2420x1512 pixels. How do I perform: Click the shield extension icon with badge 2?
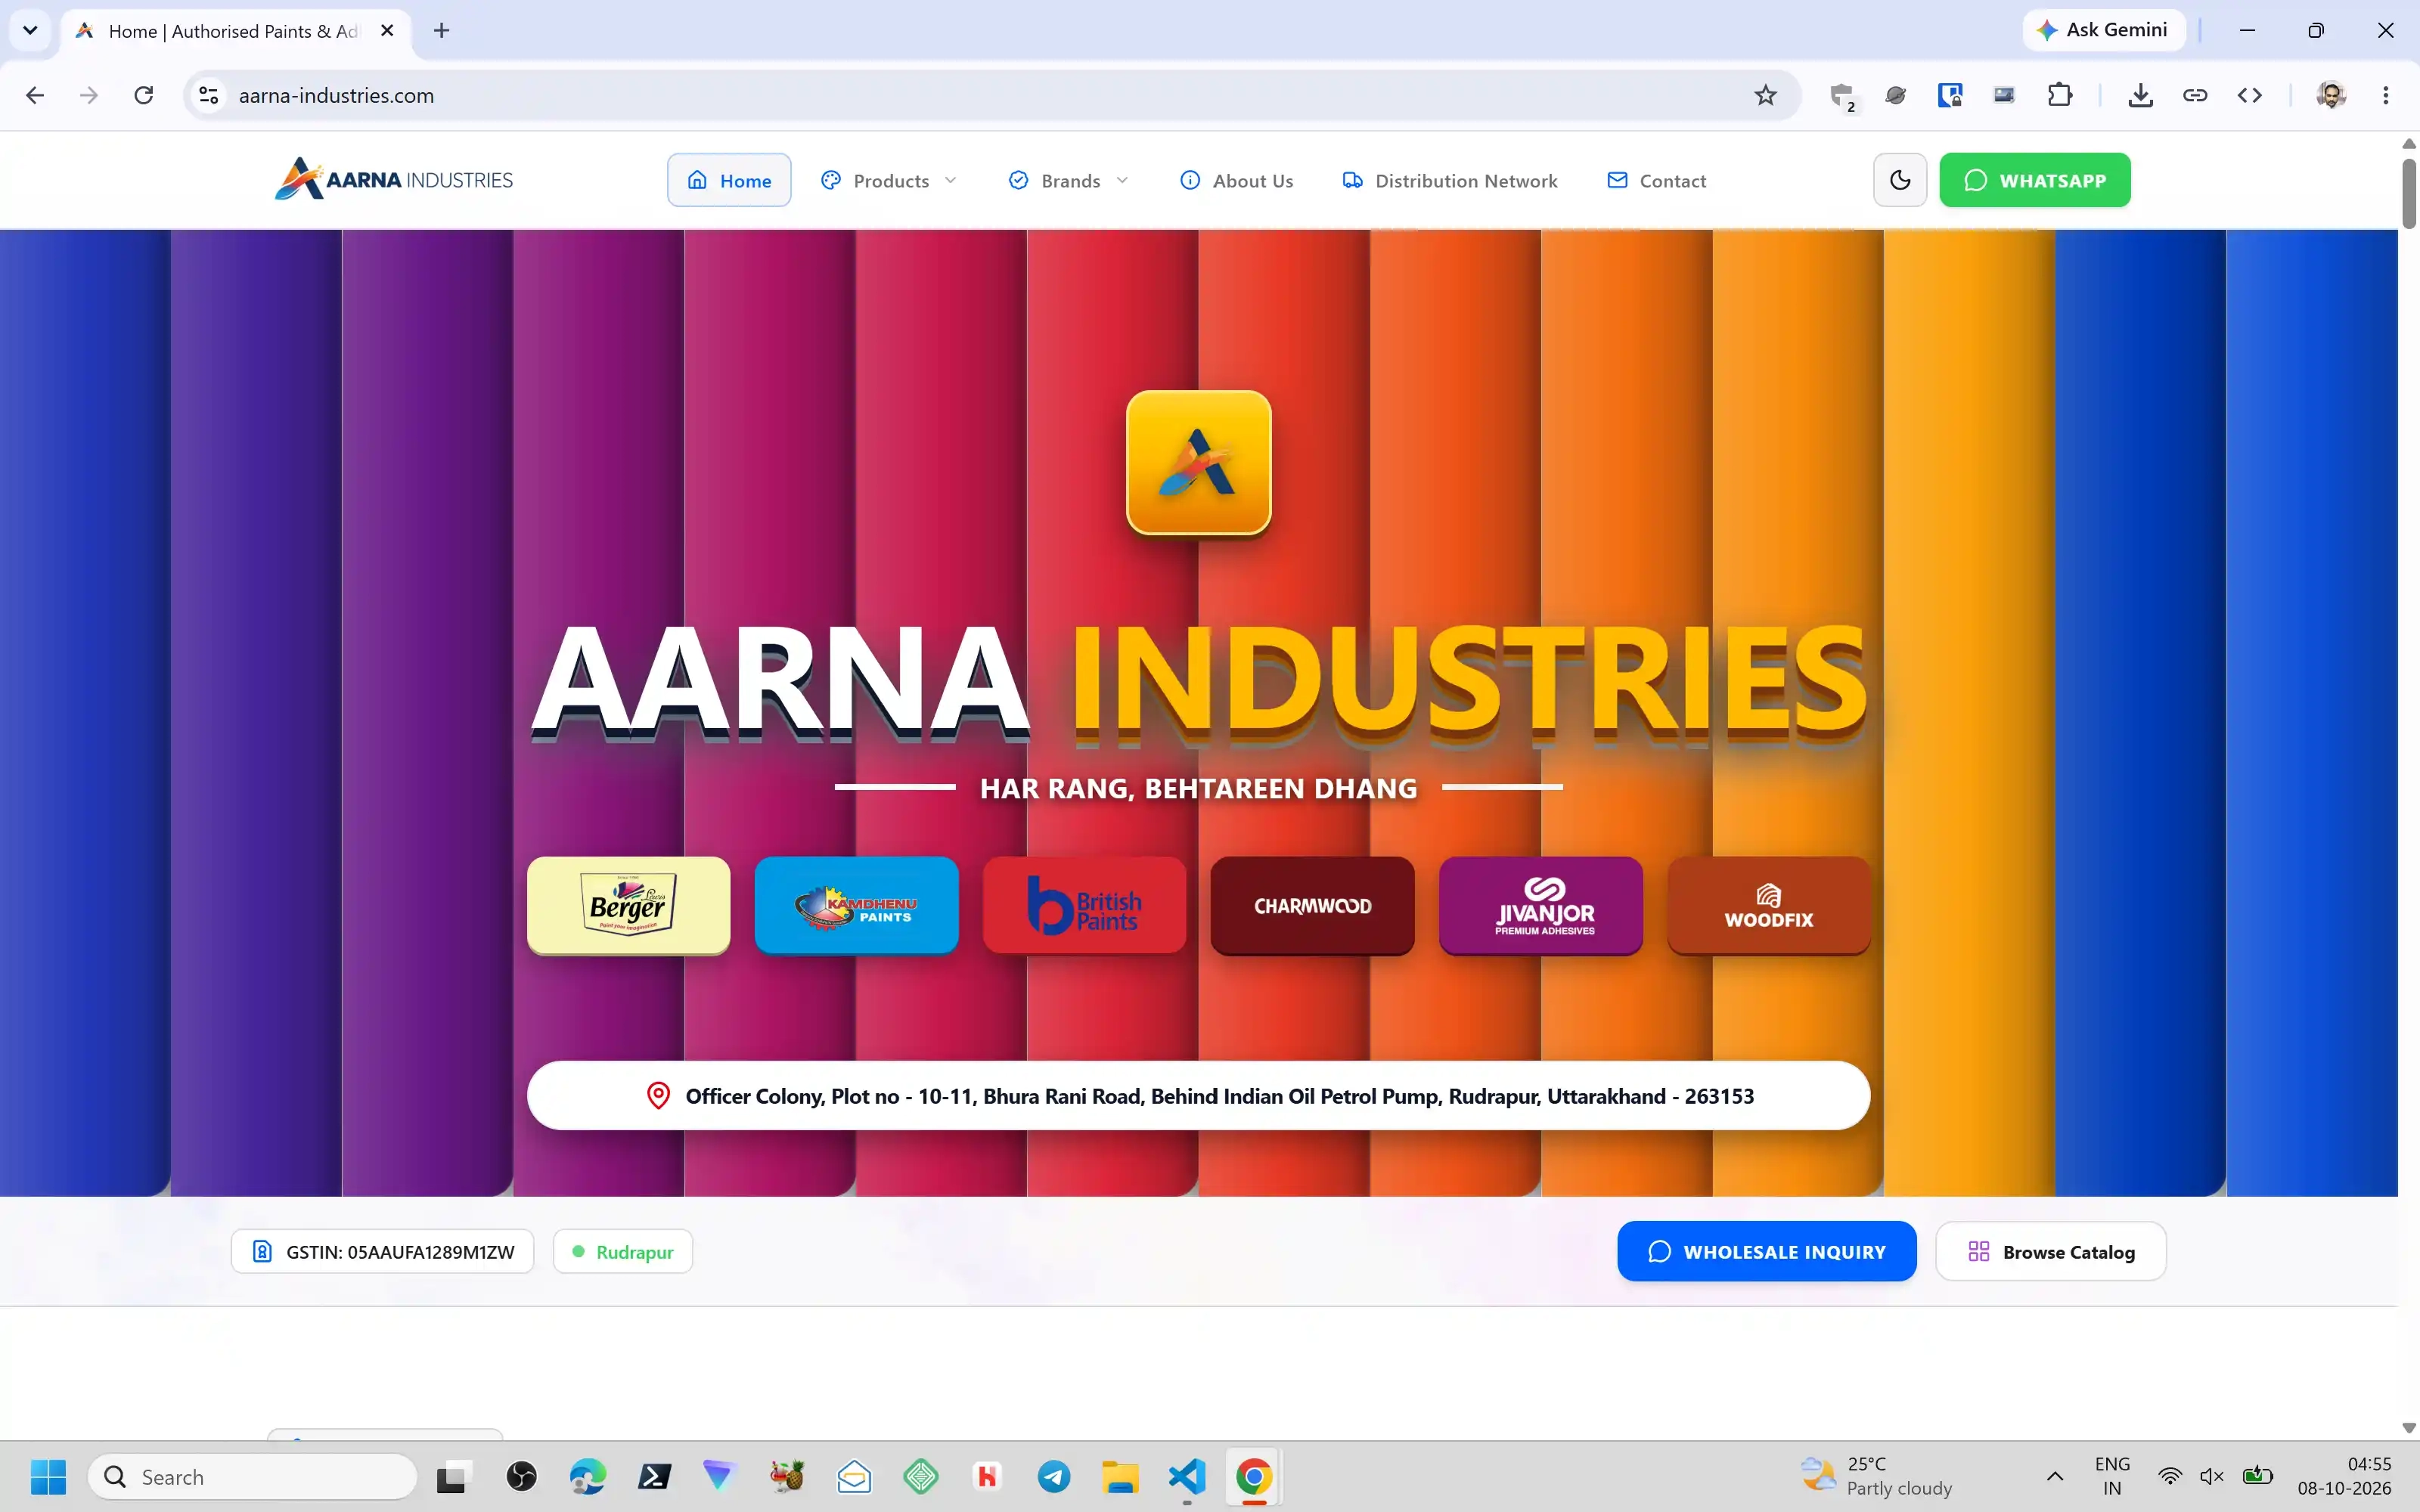1842,96
